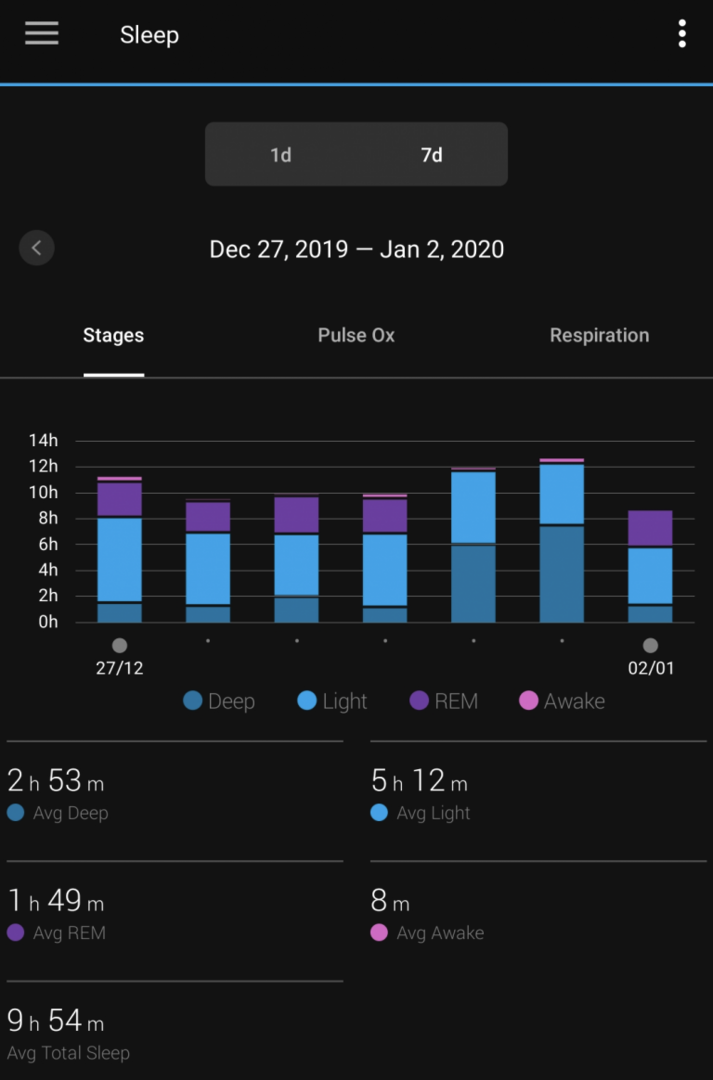Switch to the 7d view
The width and height of the screenshot is (713, 1080).
[432, 154]
